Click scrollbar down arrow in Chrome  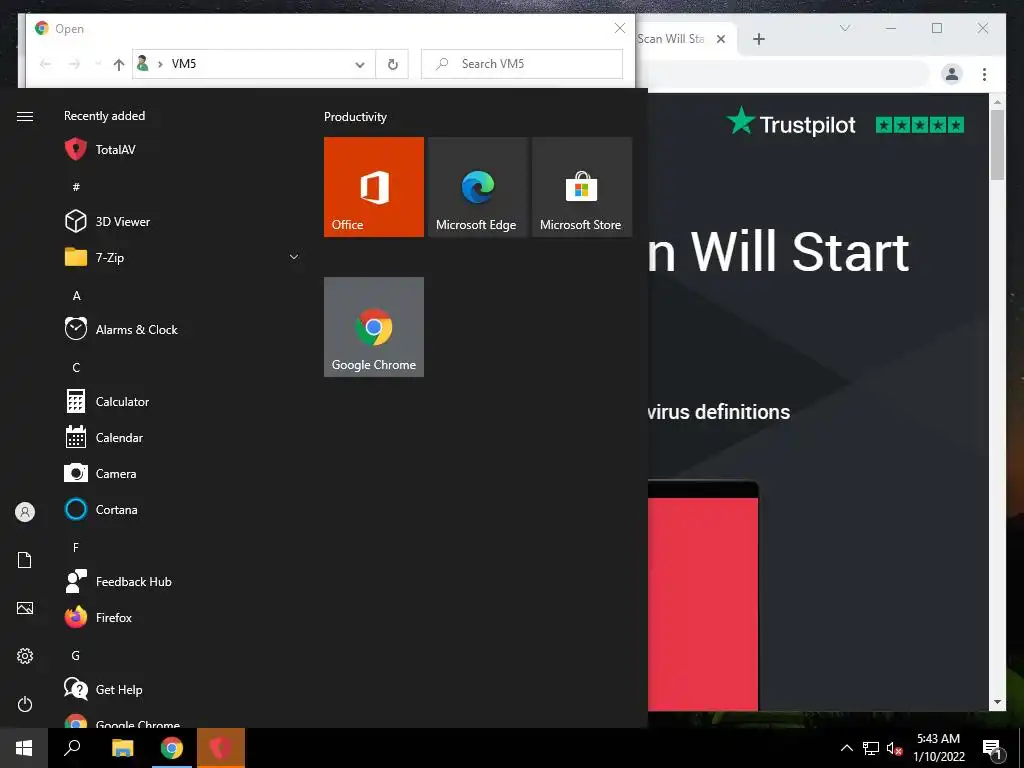(x=997, y=703)
